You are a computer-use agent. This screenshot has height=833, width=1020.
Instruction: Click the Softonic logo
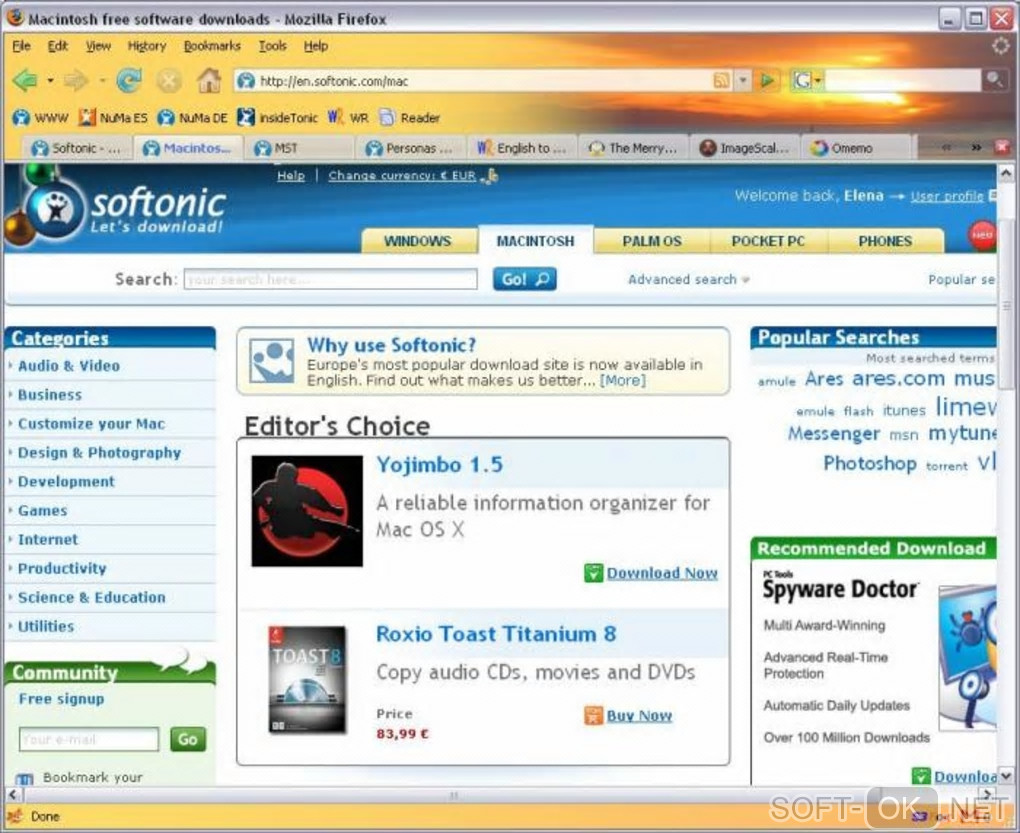pyautogui.click(x=125, y=208)
